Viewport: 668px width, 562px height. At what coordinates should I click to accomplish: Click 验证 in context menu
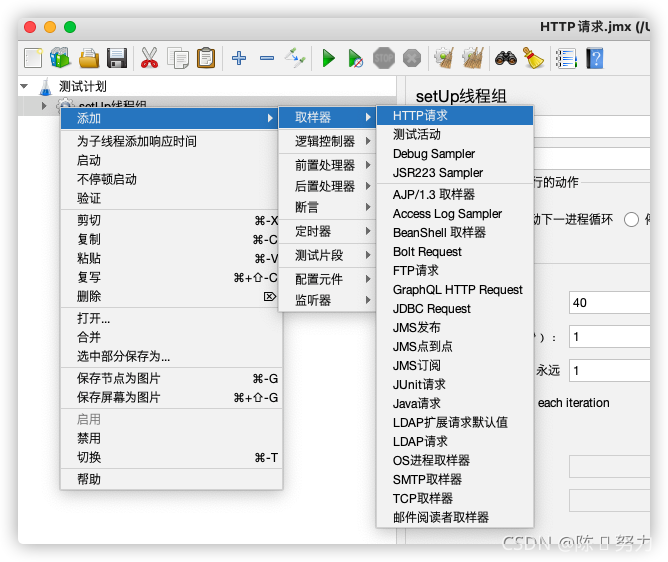(172, 198)
